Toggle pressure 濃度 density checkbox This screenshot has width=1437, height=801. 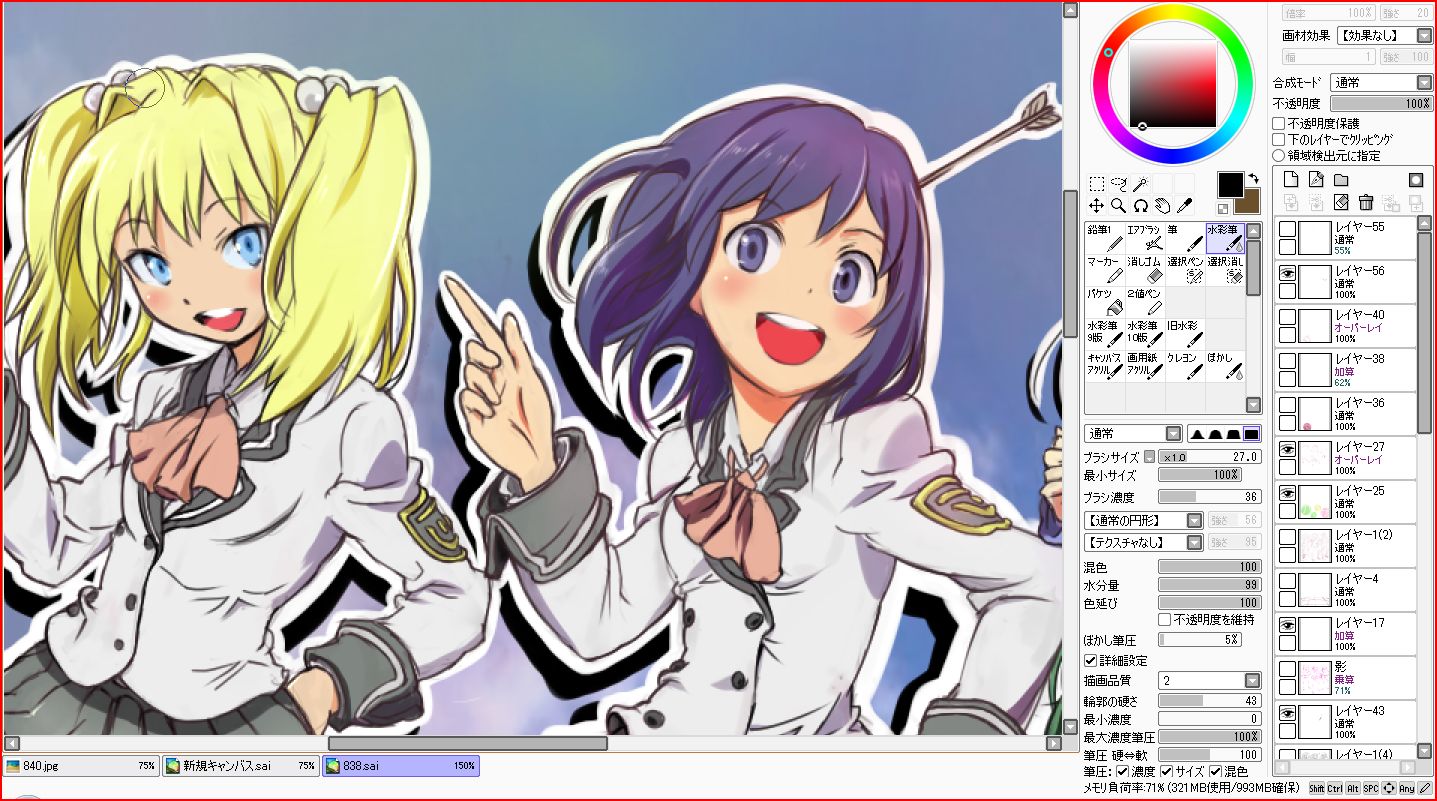pyautogui.click(x=1122, y=771)
